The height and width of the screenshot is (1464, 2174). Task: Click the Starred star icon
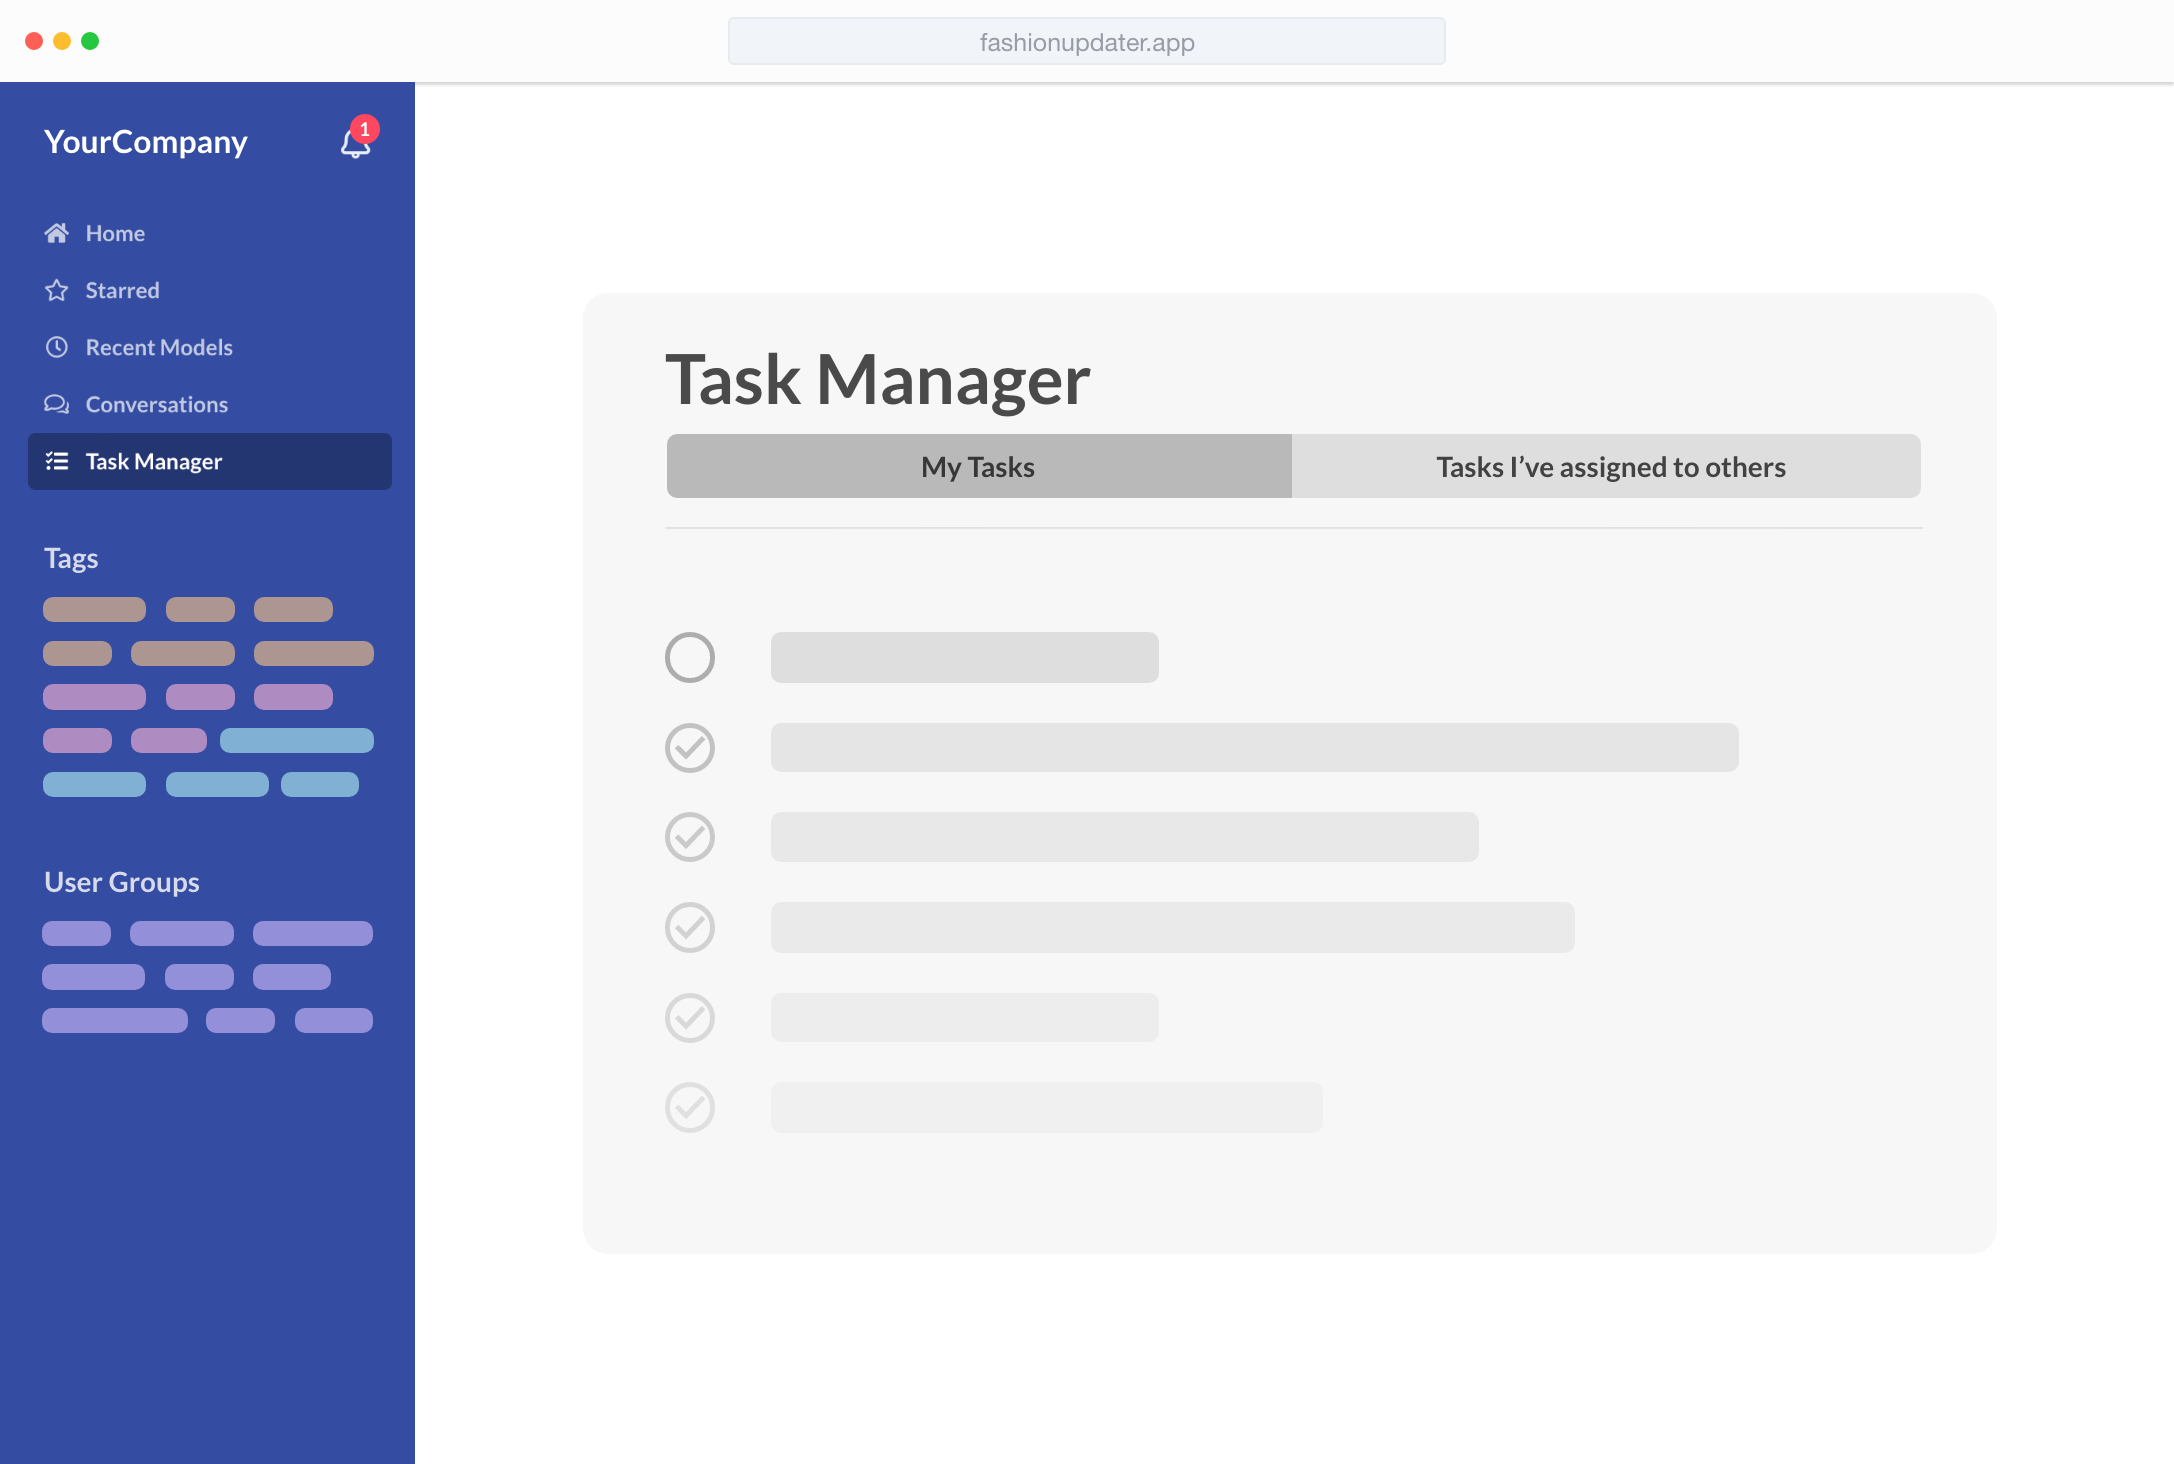click(57, 290)
